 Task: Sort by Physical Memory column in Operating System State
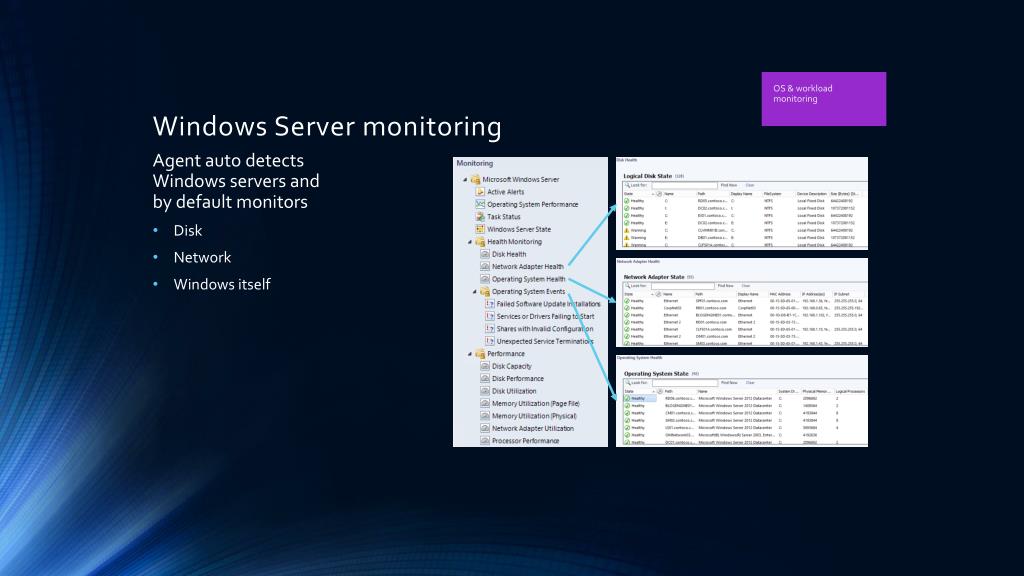816,391
